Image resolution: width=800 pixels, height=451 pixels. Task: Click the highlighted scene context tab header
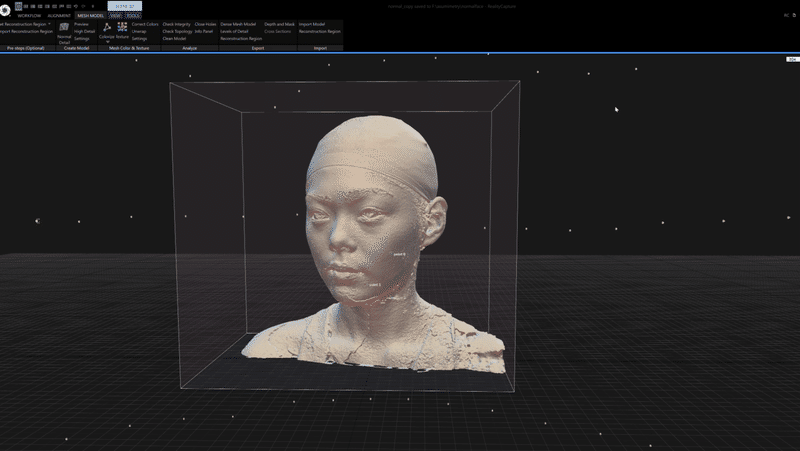pyautogui.click(x=124, y=6)
